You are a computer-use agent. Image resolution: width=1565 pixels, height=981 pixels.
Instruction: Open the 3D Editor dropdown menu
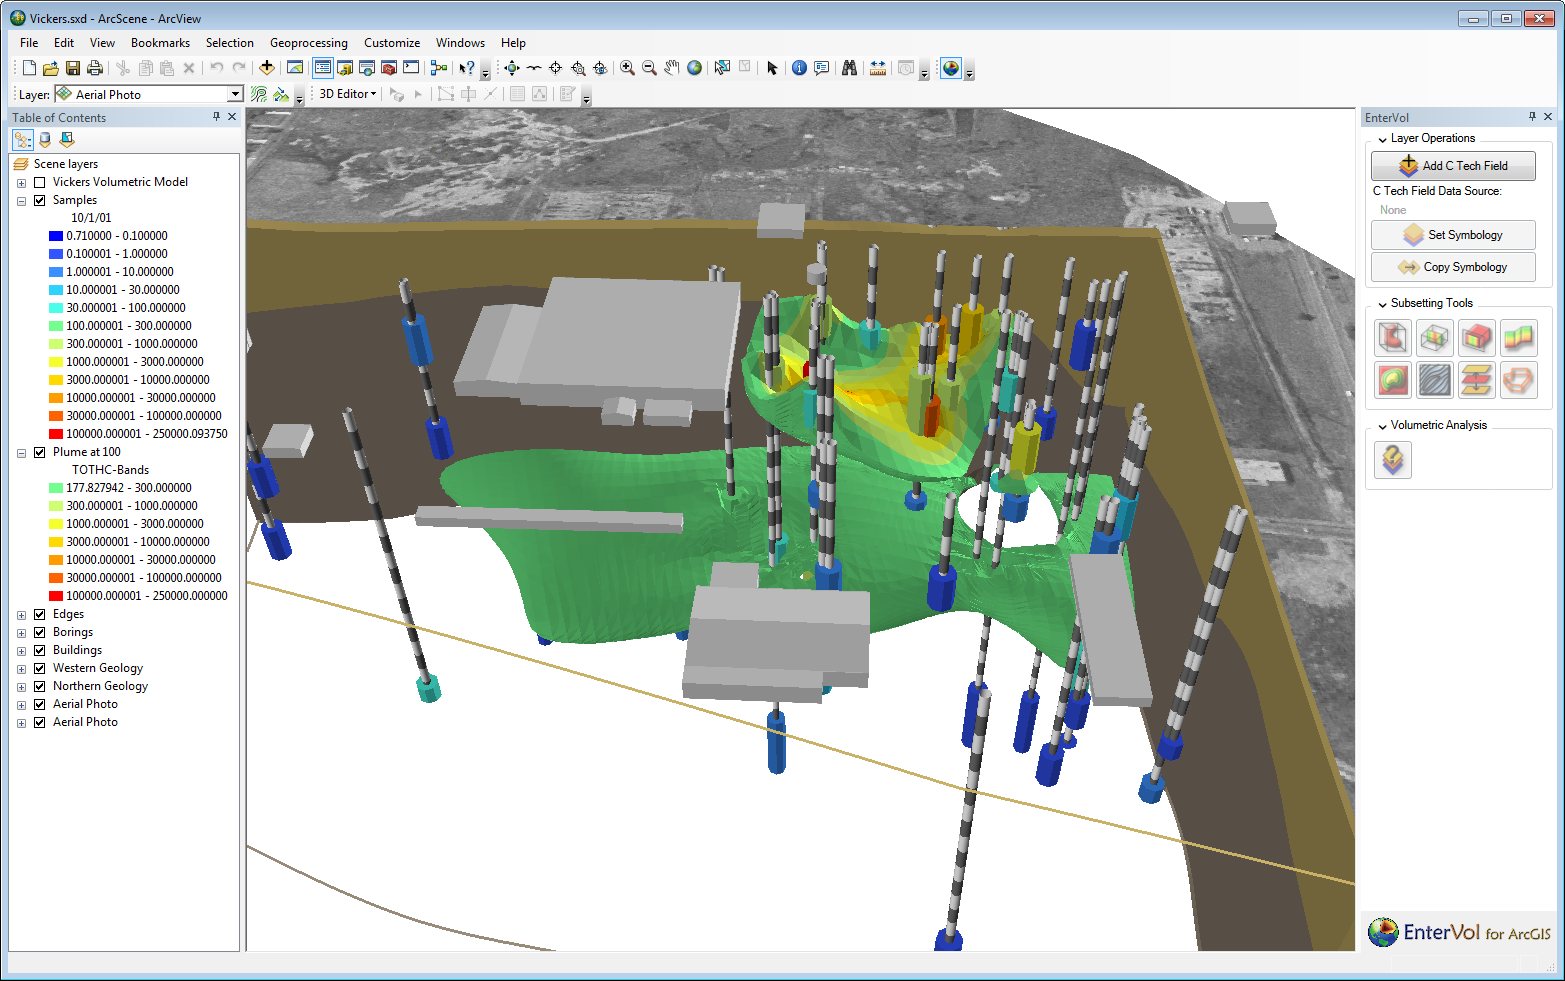pos(347,94)
